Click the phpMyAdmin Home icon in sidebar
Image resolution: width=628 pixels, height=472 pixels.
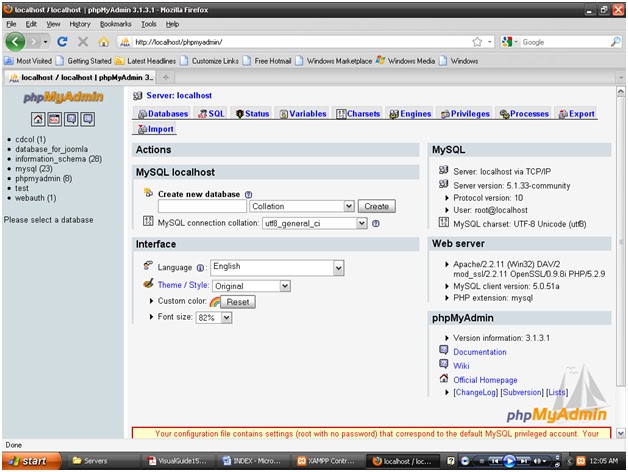pyautogui.click(x=38, y=119)
